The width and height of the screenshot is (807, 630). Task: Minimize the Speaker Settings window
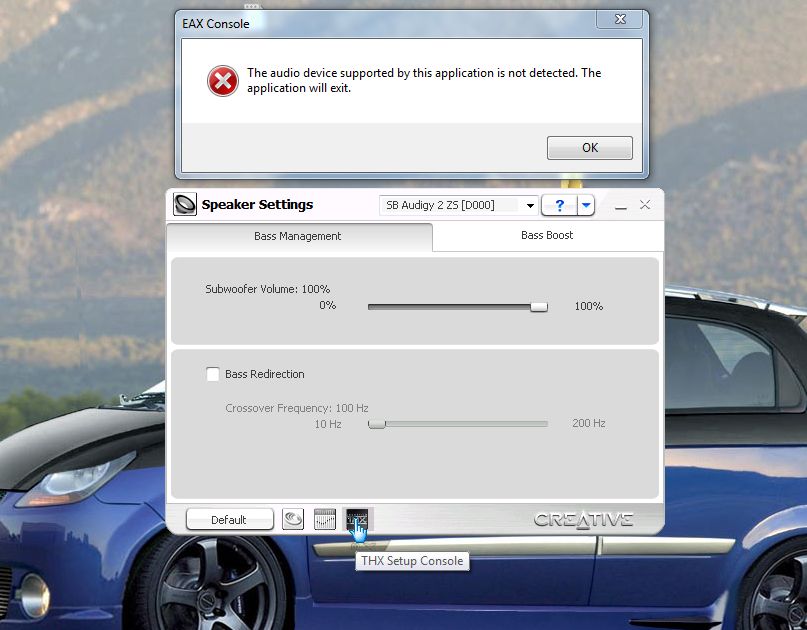coord(621,206)
